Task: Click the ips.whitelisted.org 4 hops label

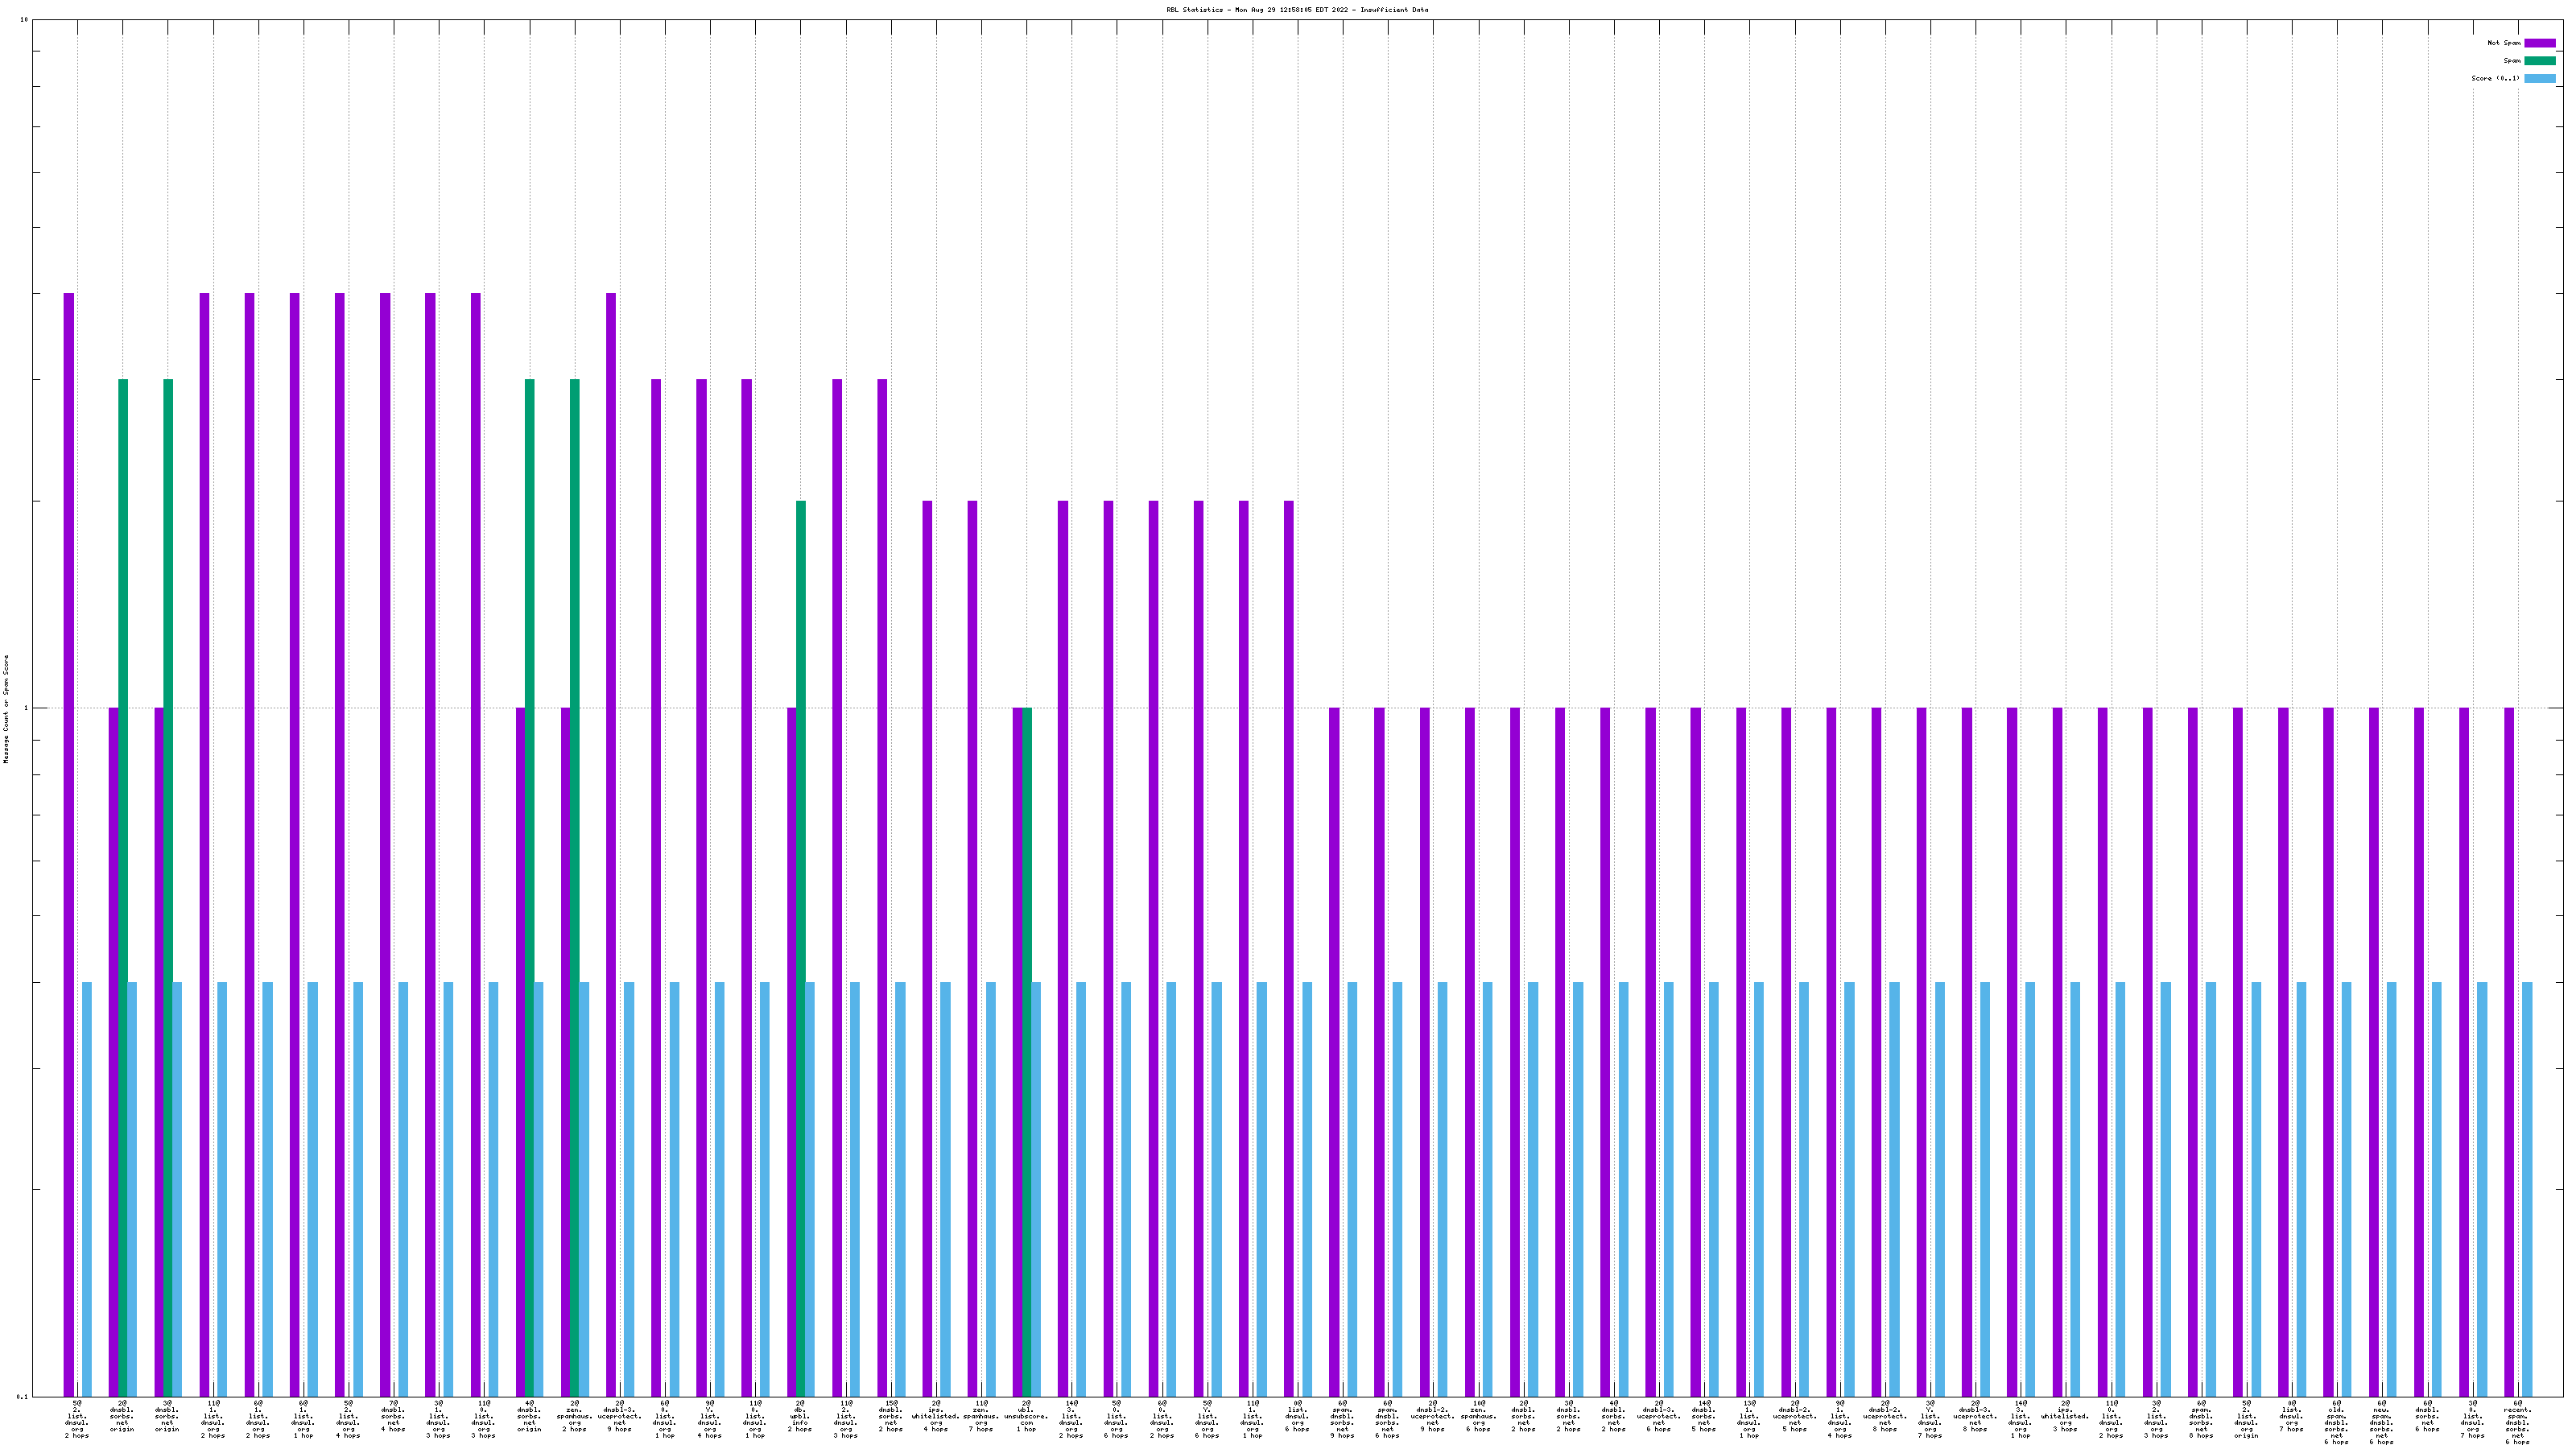Action: pyautogui.click(x=935, y=1416)
